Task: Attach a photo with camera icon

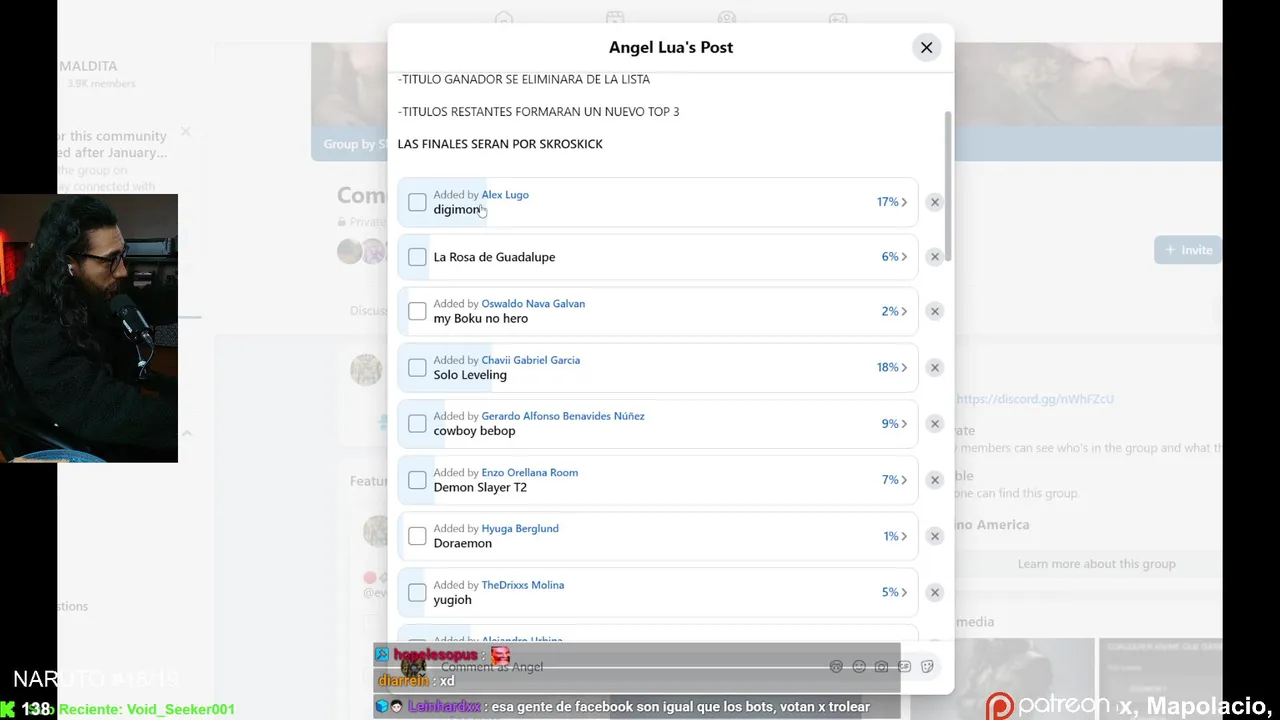Action: click(x=881, y=667)
